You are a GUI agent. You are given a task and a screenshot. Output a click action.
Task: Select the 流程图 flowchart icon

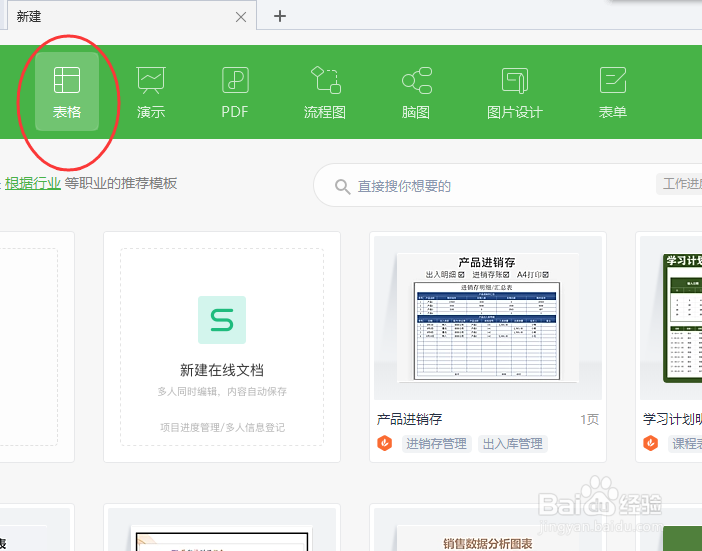325,92
